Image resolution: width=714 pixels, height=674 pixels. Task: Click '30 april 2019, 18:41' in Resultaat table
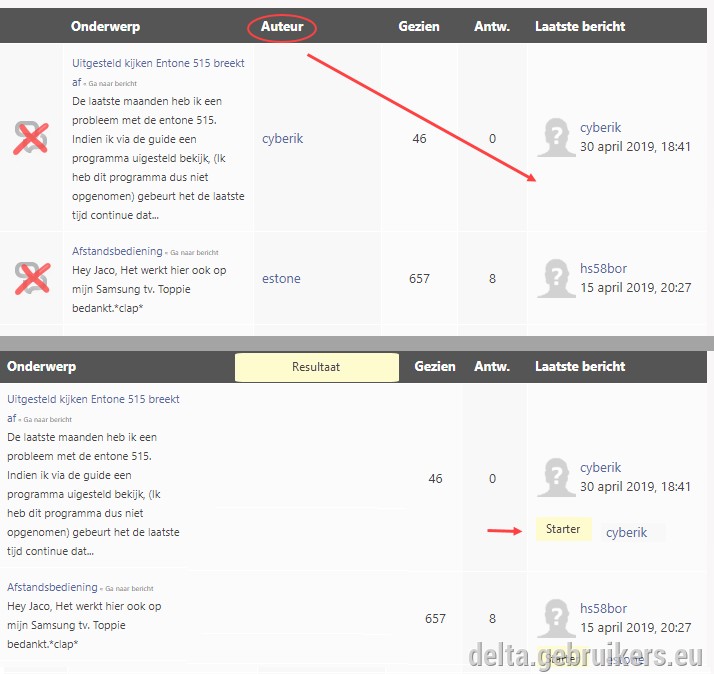635,486
